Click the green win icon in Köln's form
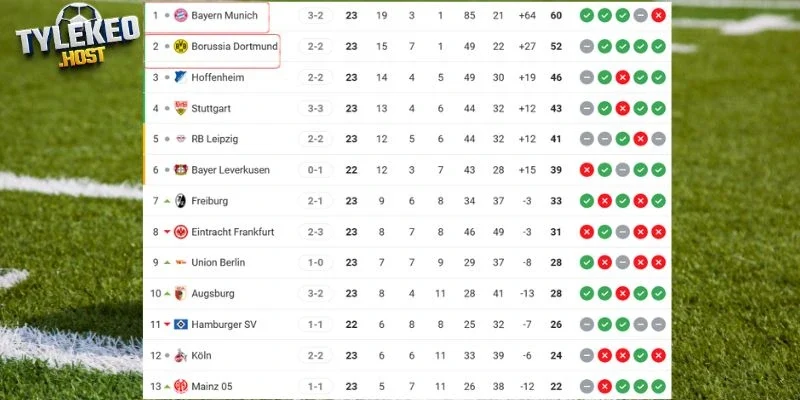This screenshot has width=800, height=400. (640, 355)
